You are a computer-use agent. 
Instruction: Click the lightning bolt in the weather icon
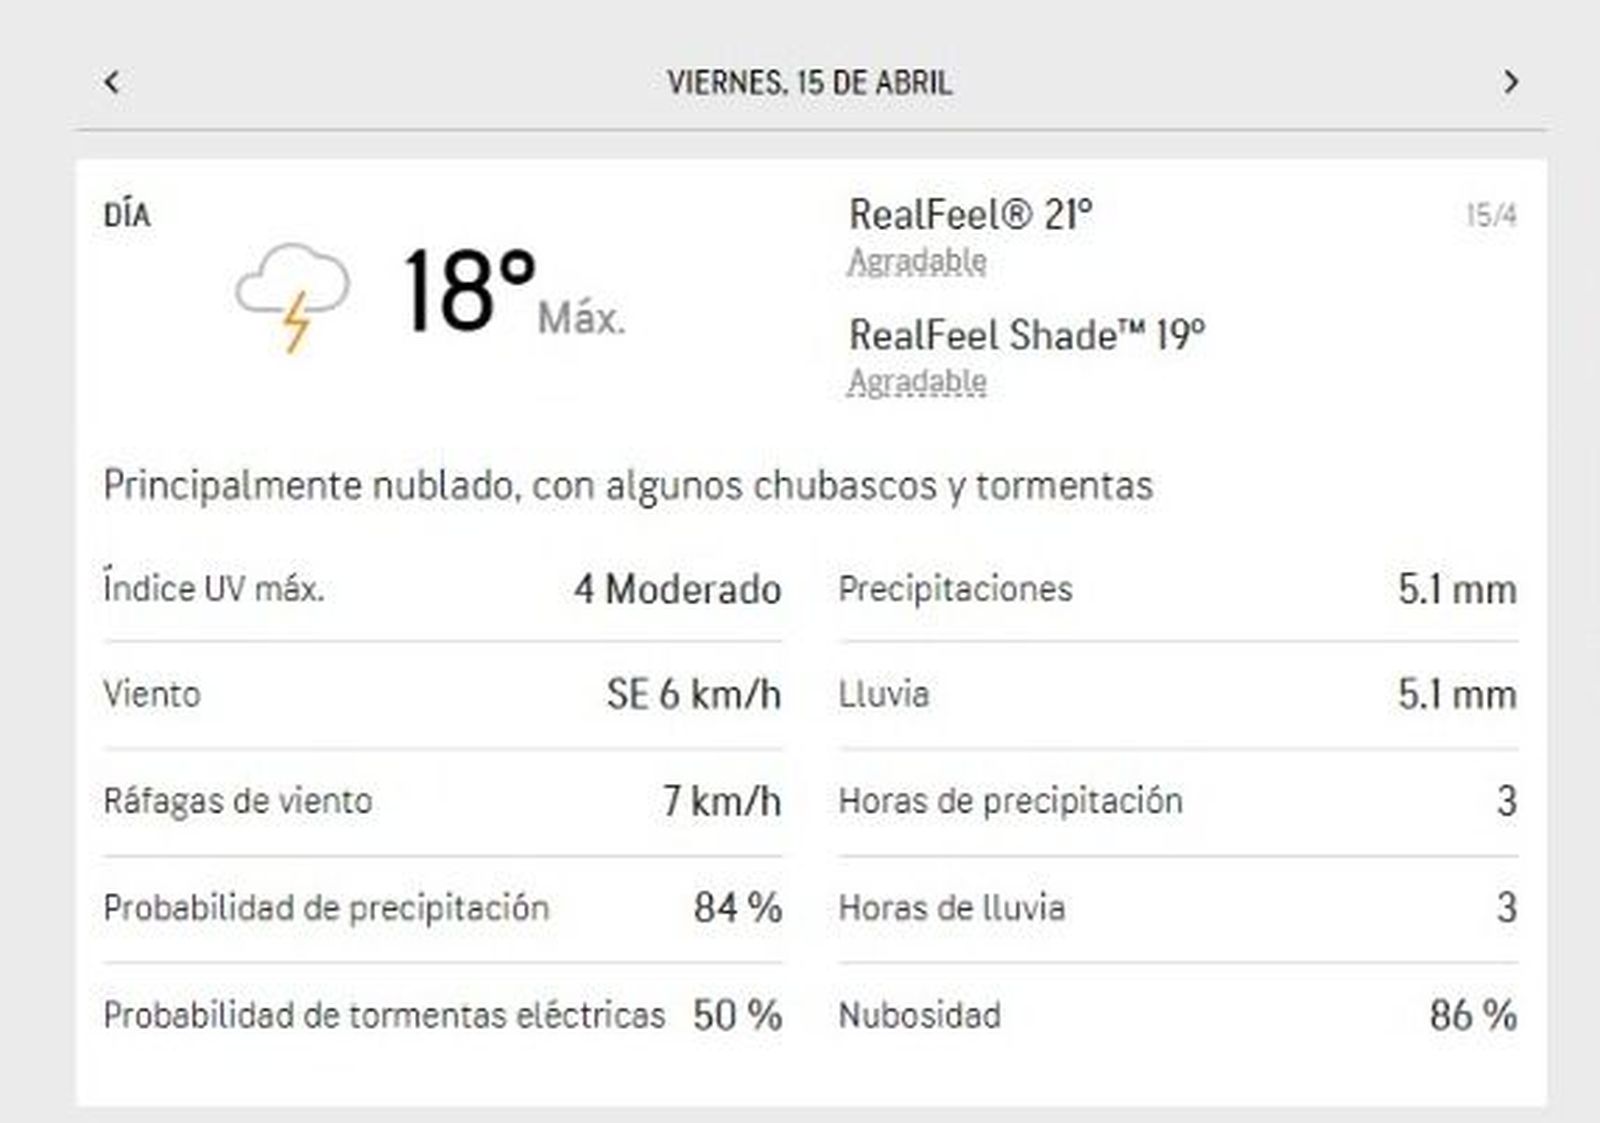pyautogui.click(x=293, y=322)
